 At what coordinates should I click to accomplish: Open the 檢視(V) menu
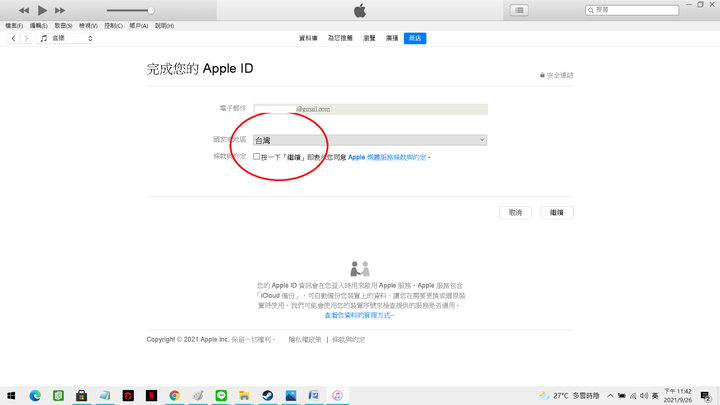pos(88,26)
